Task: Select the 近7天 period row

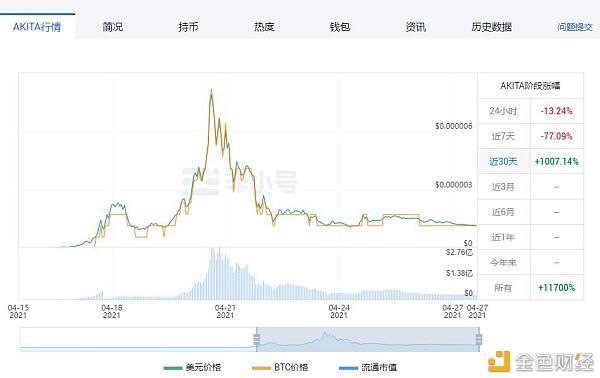Action: pos(530,136)
